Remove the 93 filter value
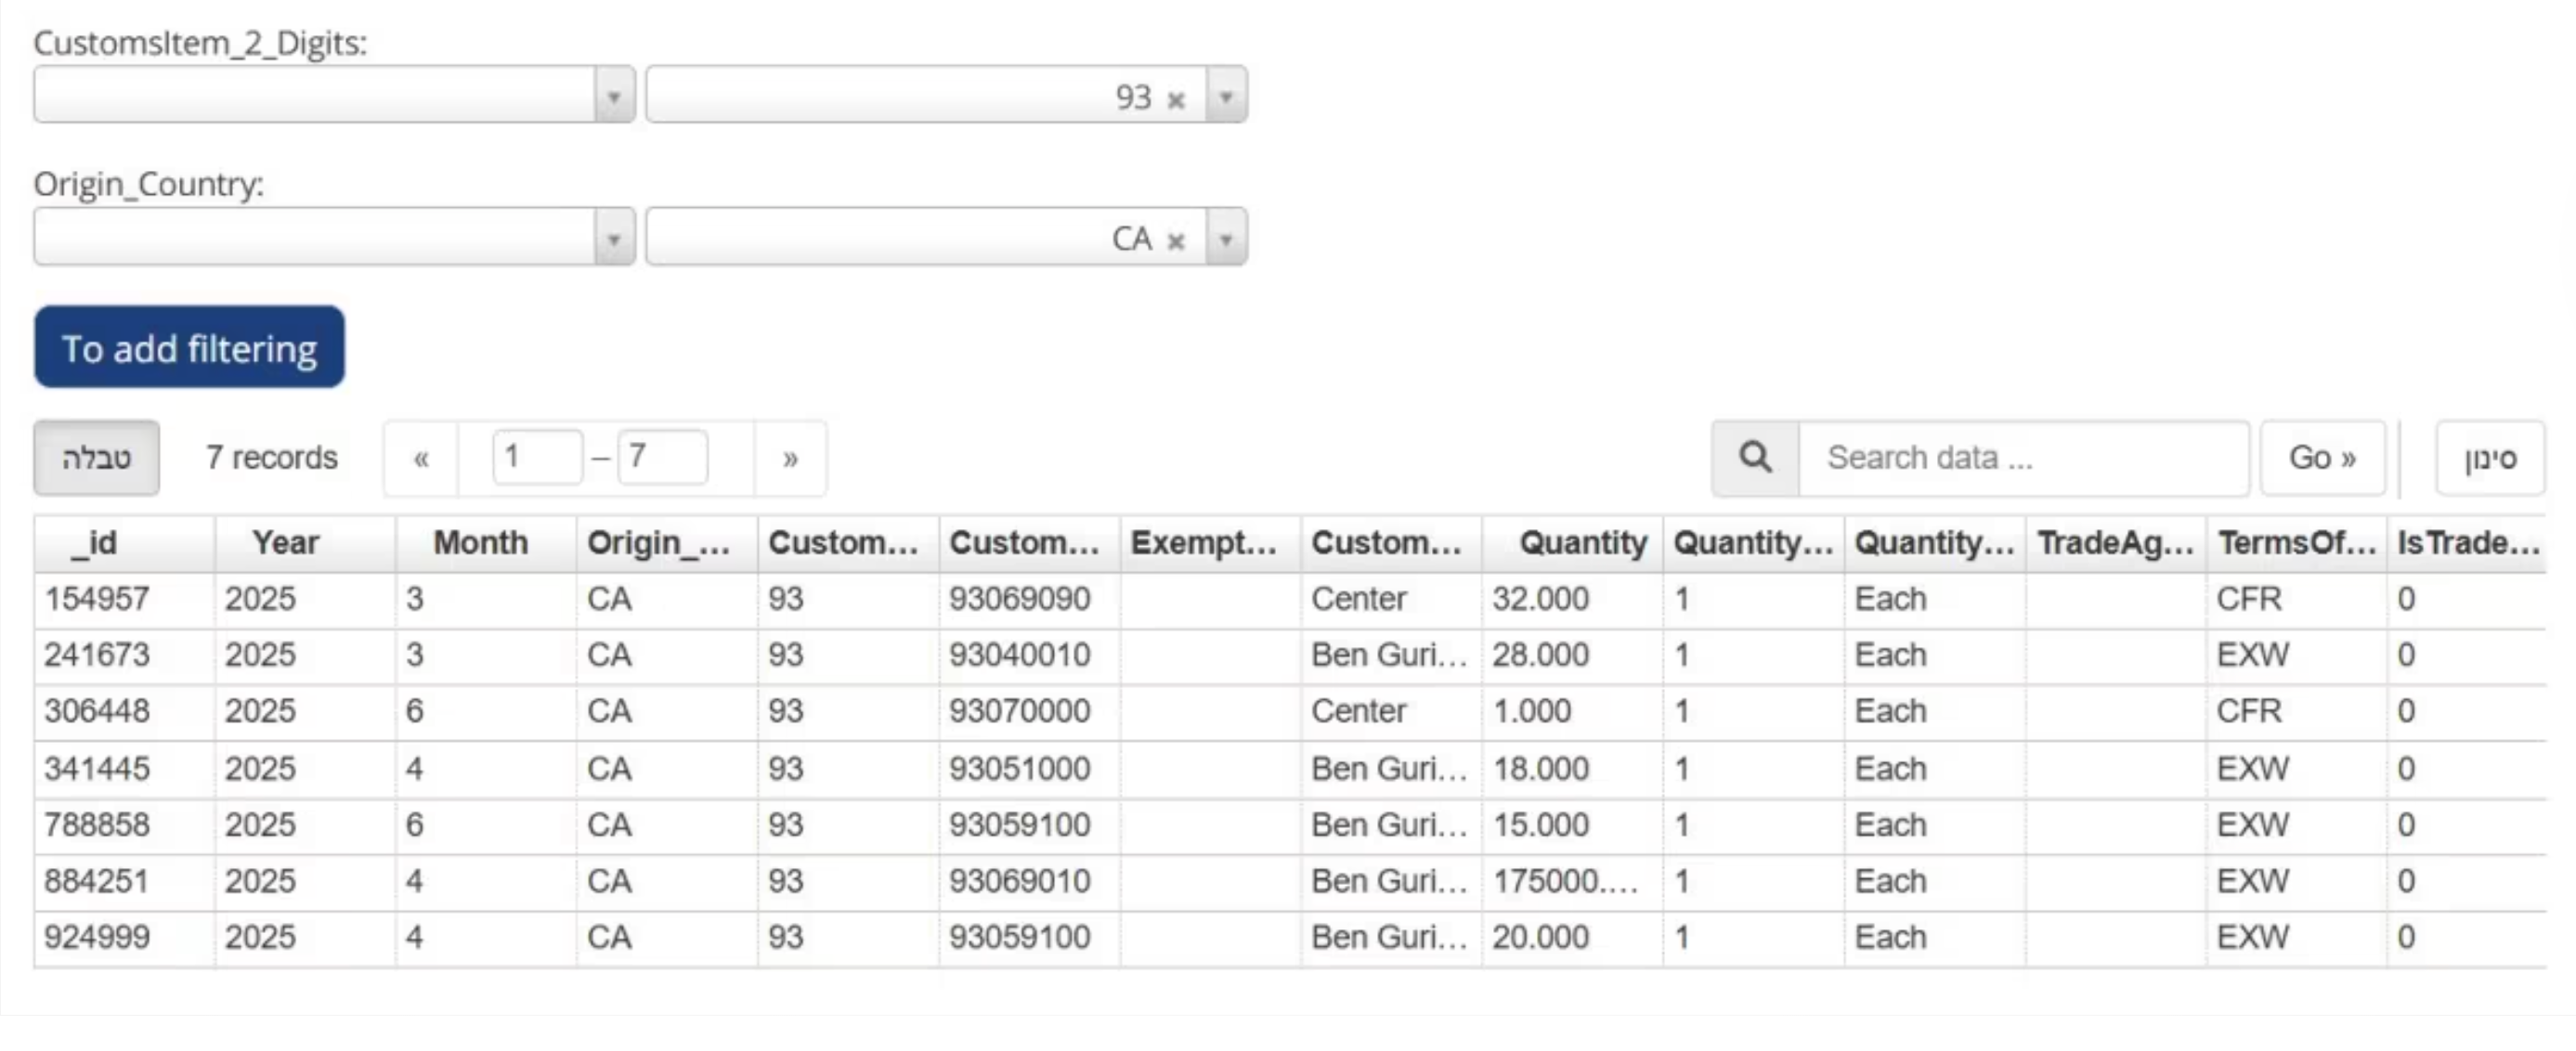 1176,99
